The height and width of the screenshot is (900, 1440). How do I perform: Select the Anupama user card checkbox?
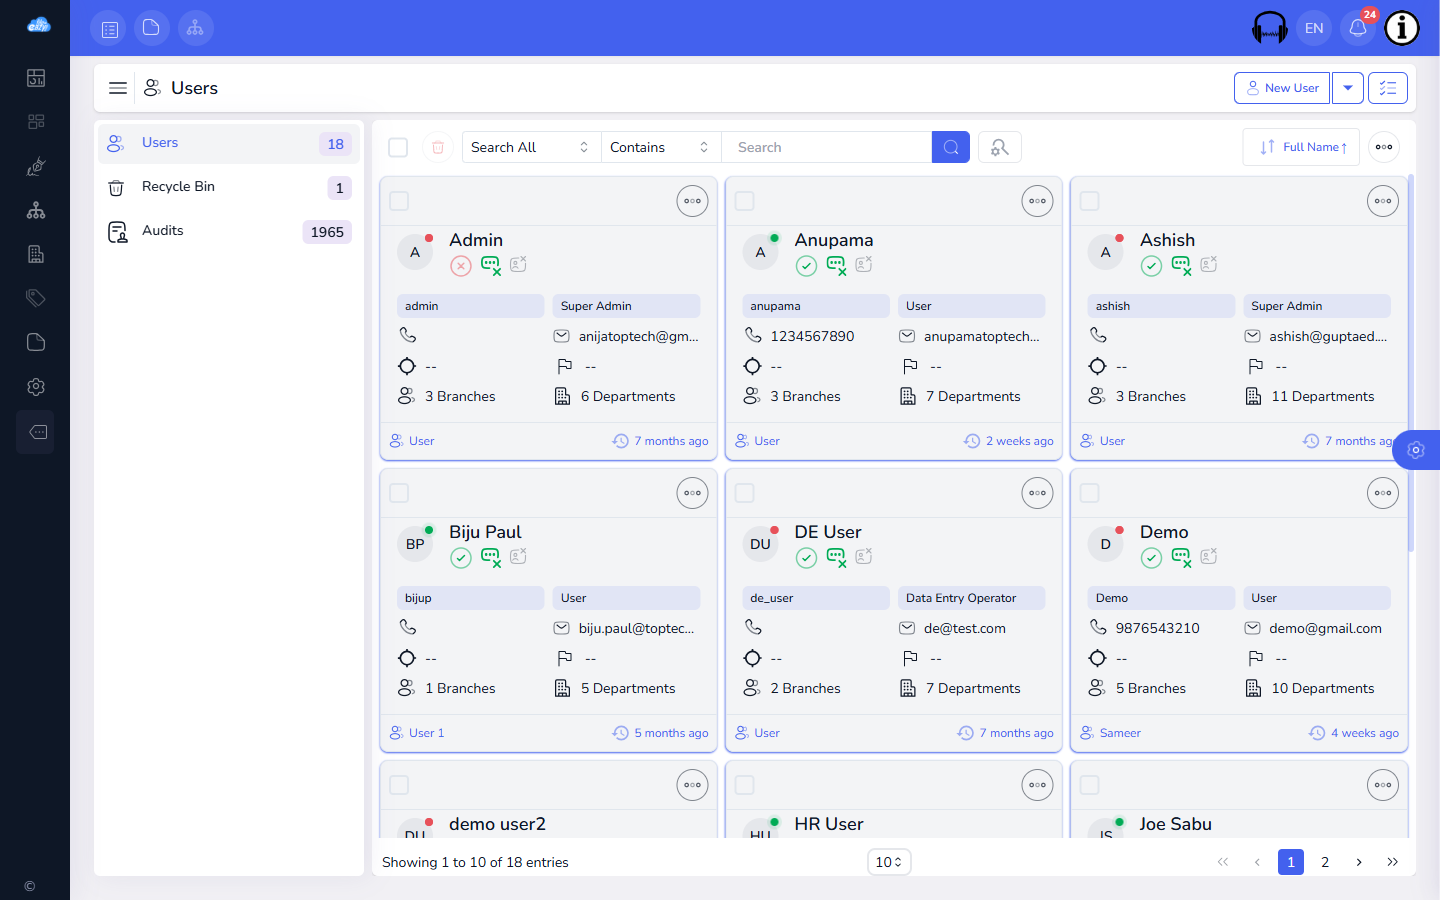(745, 201)
